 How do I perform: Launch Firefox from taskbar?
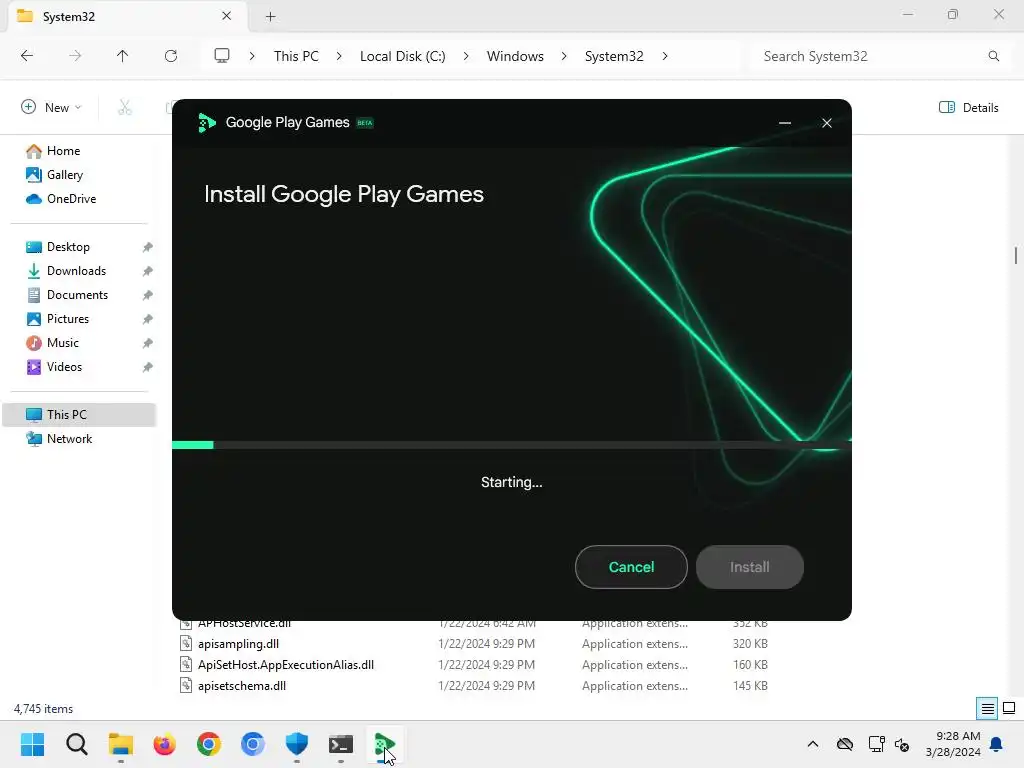[165, 744]
